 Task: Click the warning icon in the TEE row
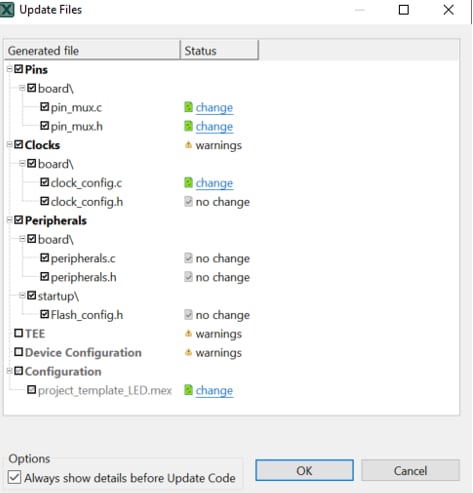click(188, 333)
